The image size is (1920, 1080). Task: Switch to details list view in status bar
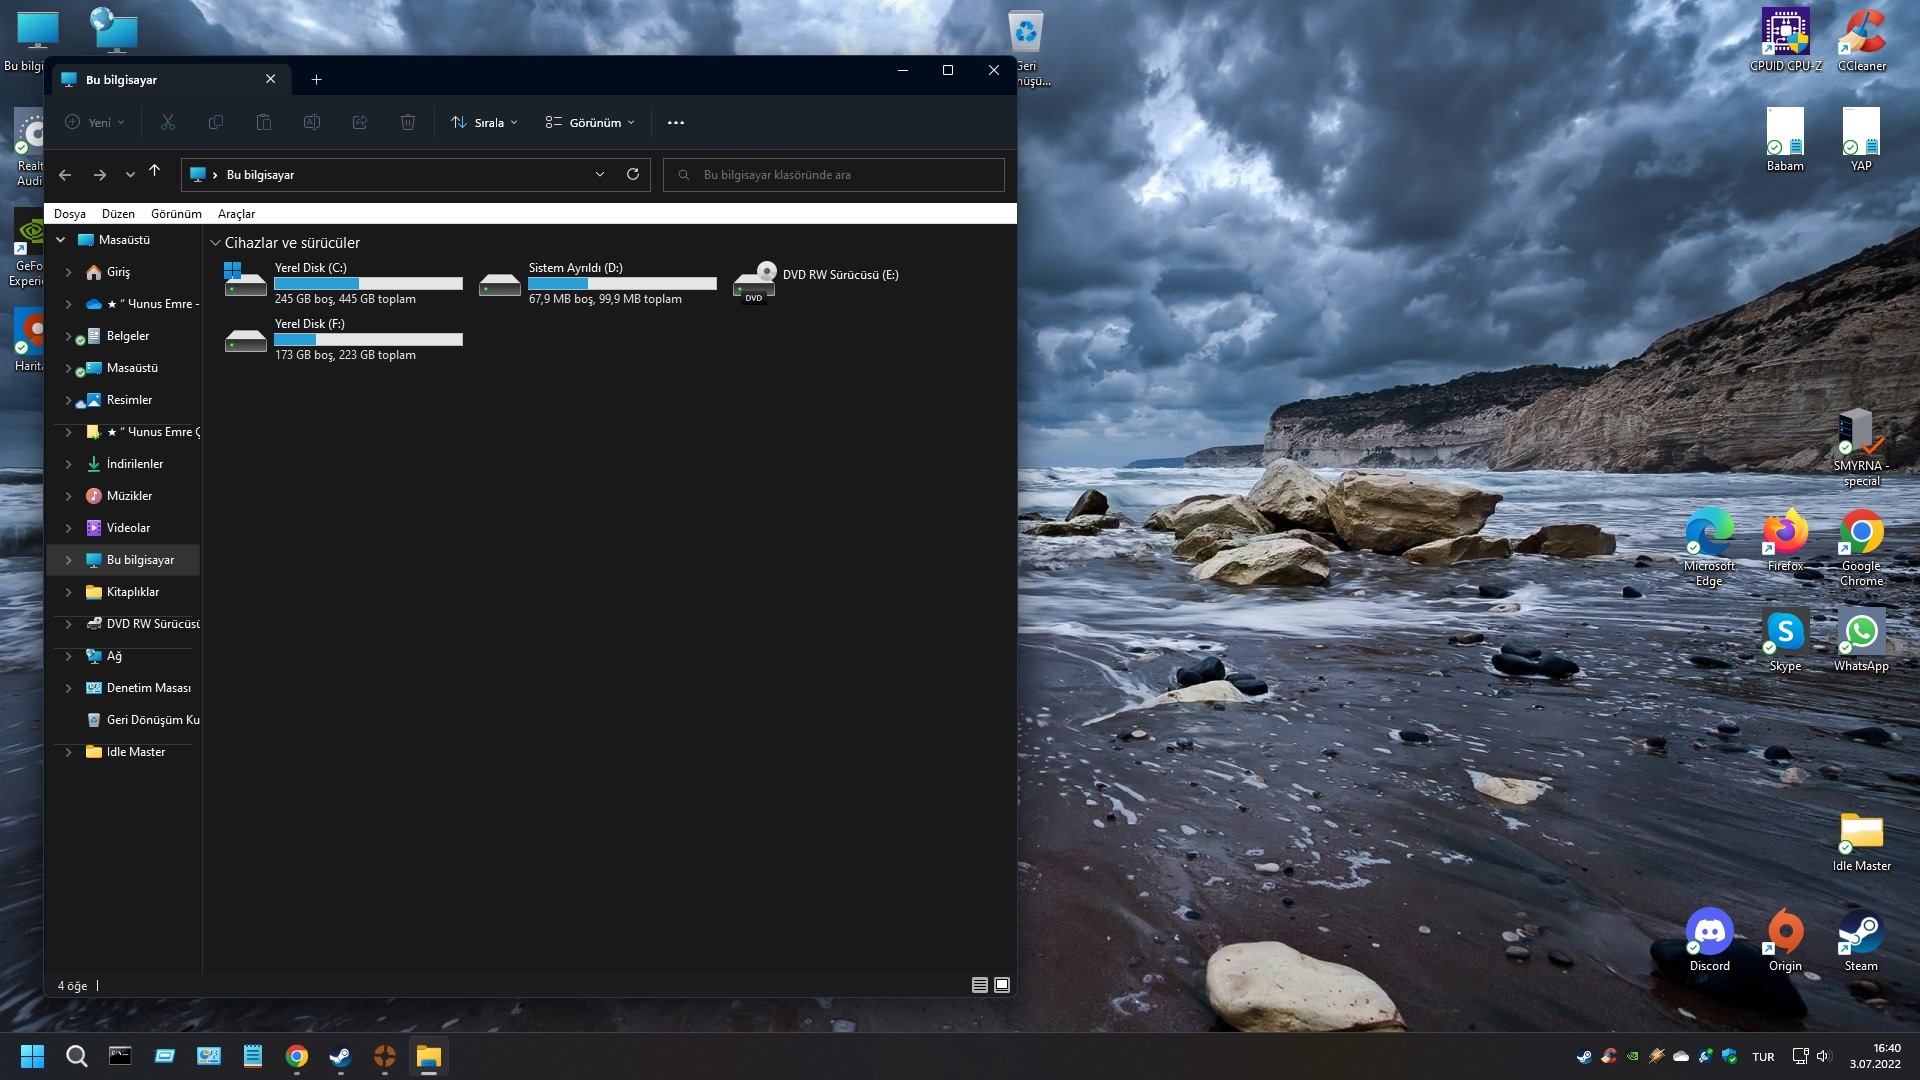click(979, 985)
